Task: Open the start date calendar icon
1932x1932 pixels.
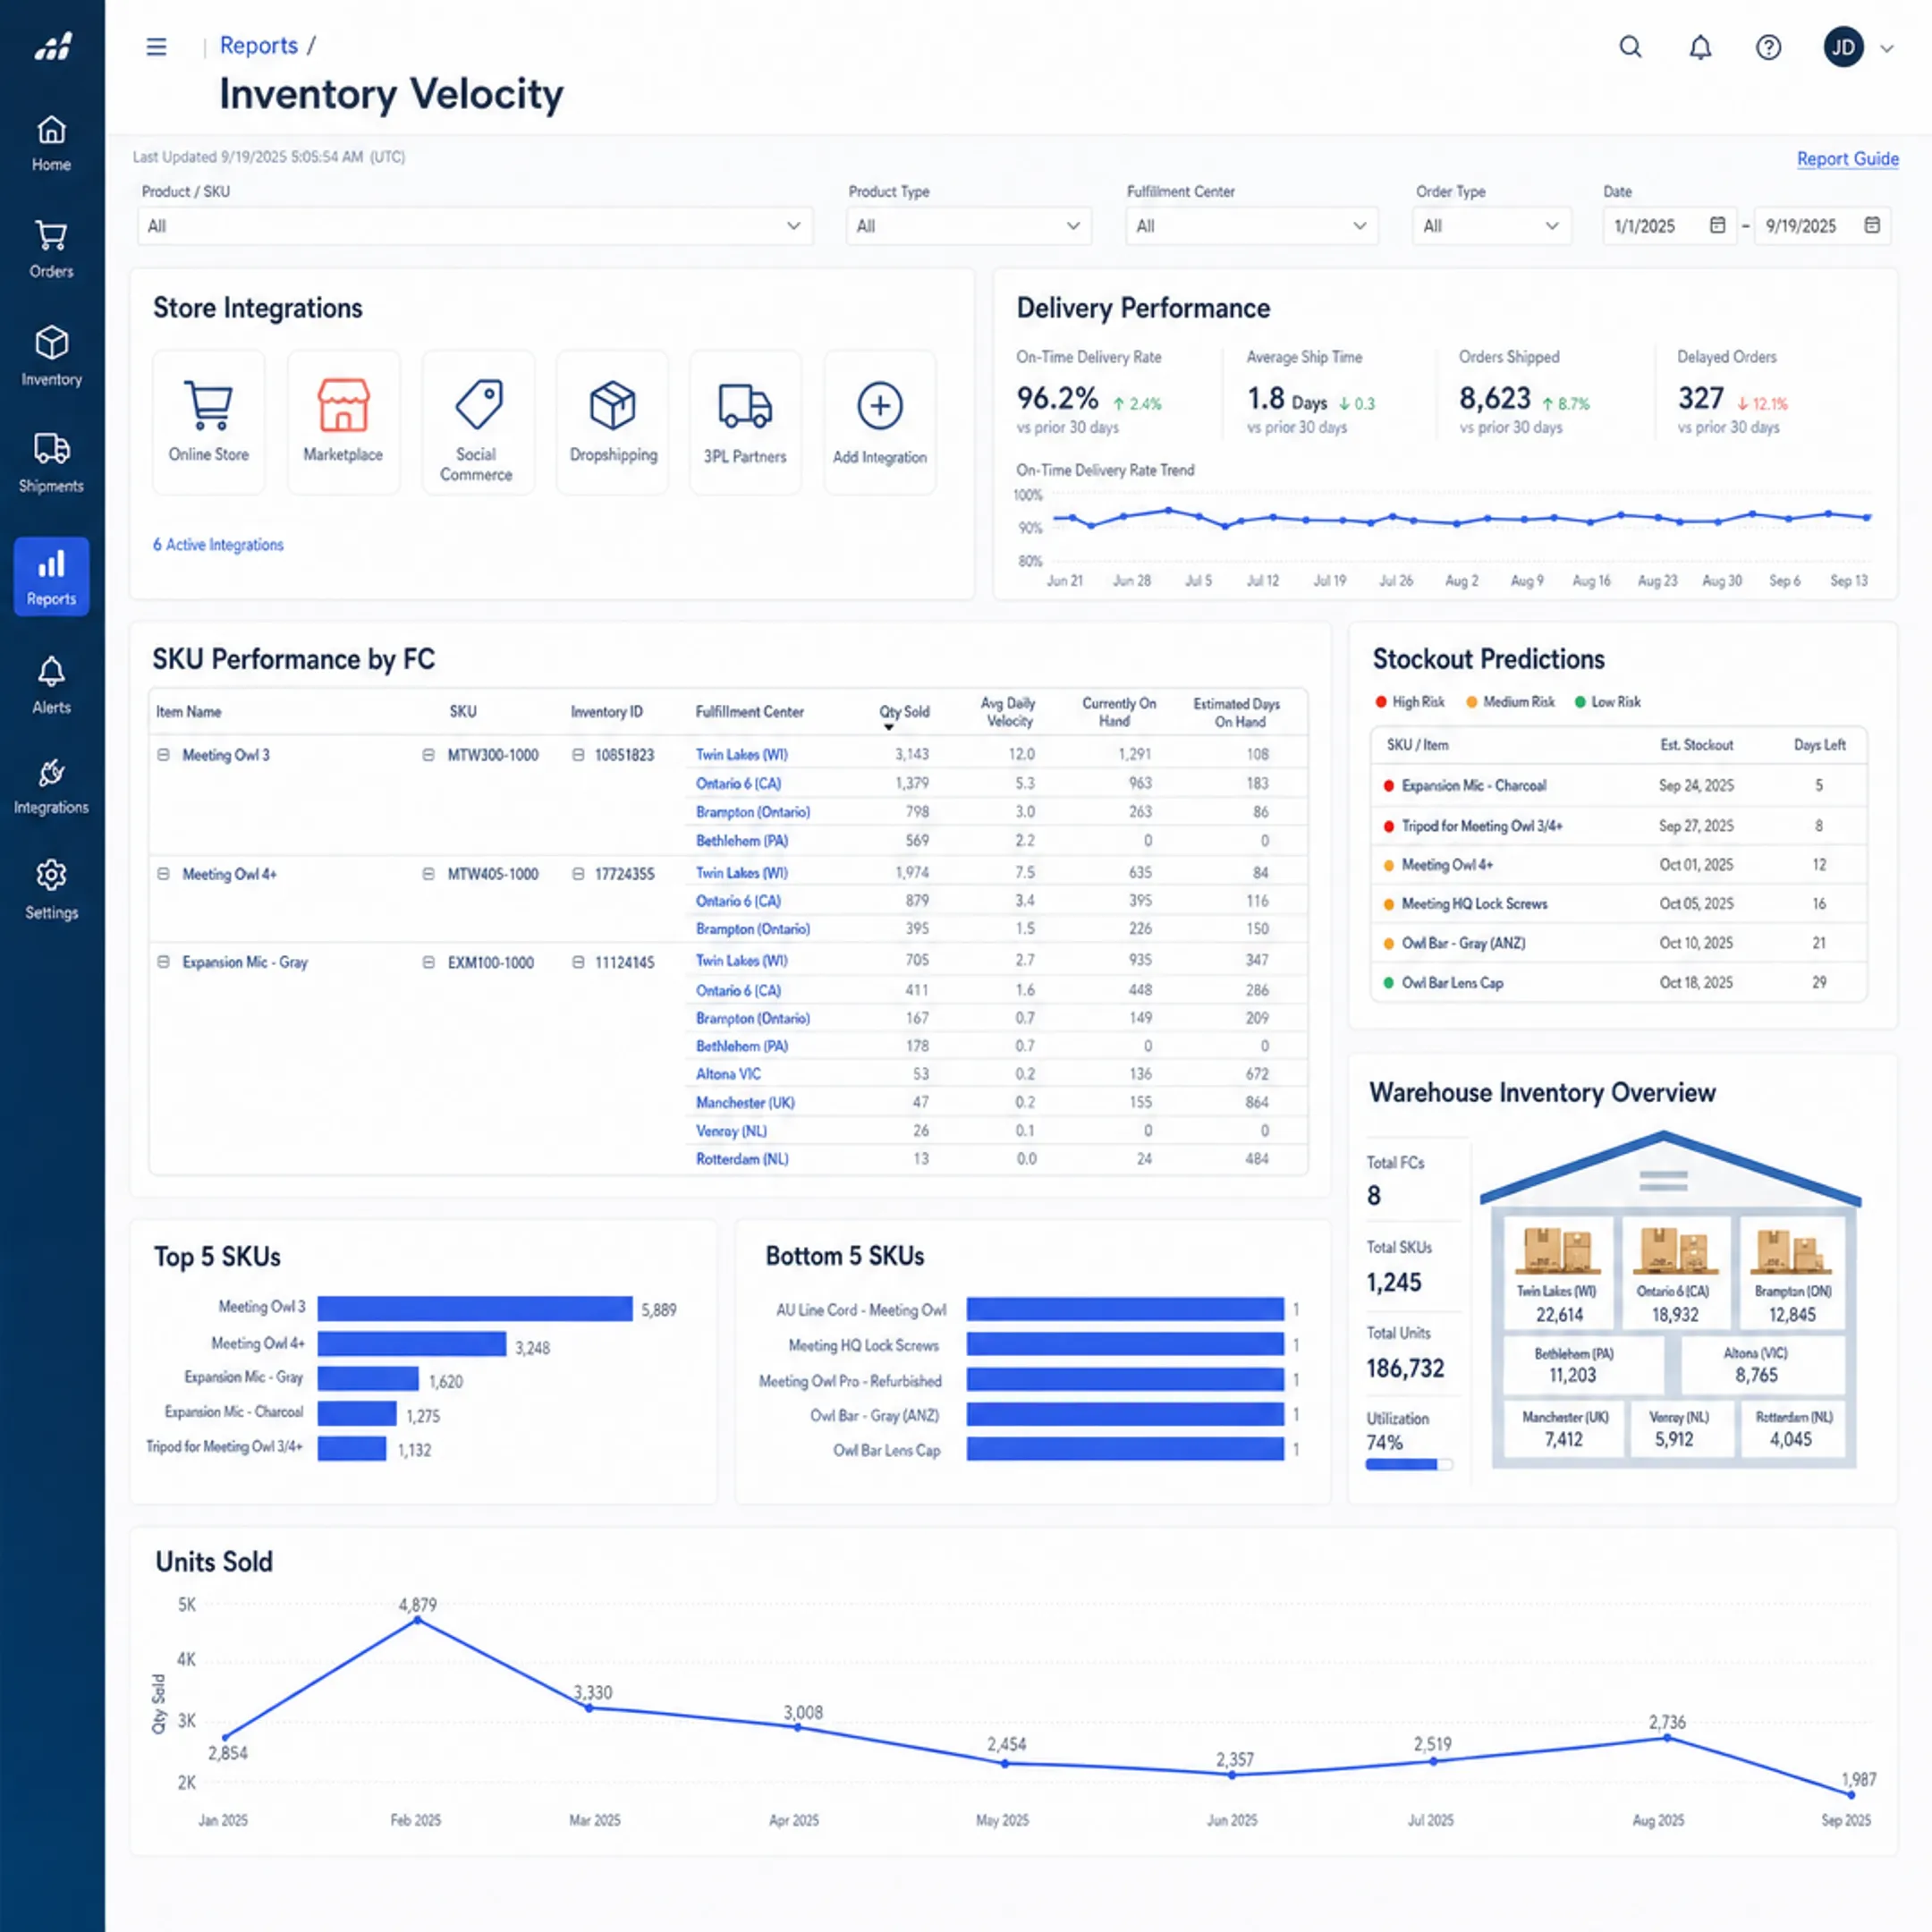Action: point(1717,225)
